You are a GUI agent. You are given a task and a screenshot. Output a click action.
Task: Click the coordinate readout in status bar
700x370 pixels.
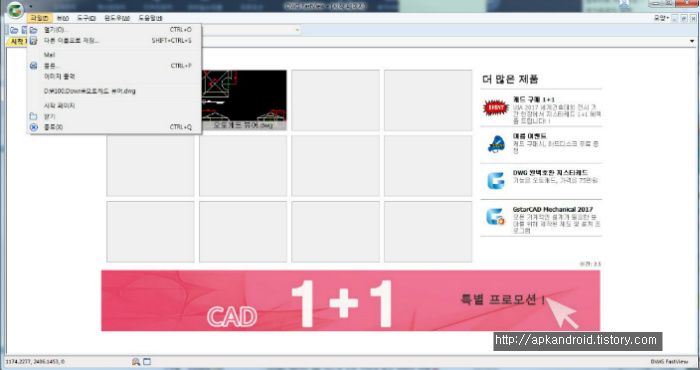(x=35, y=362)
